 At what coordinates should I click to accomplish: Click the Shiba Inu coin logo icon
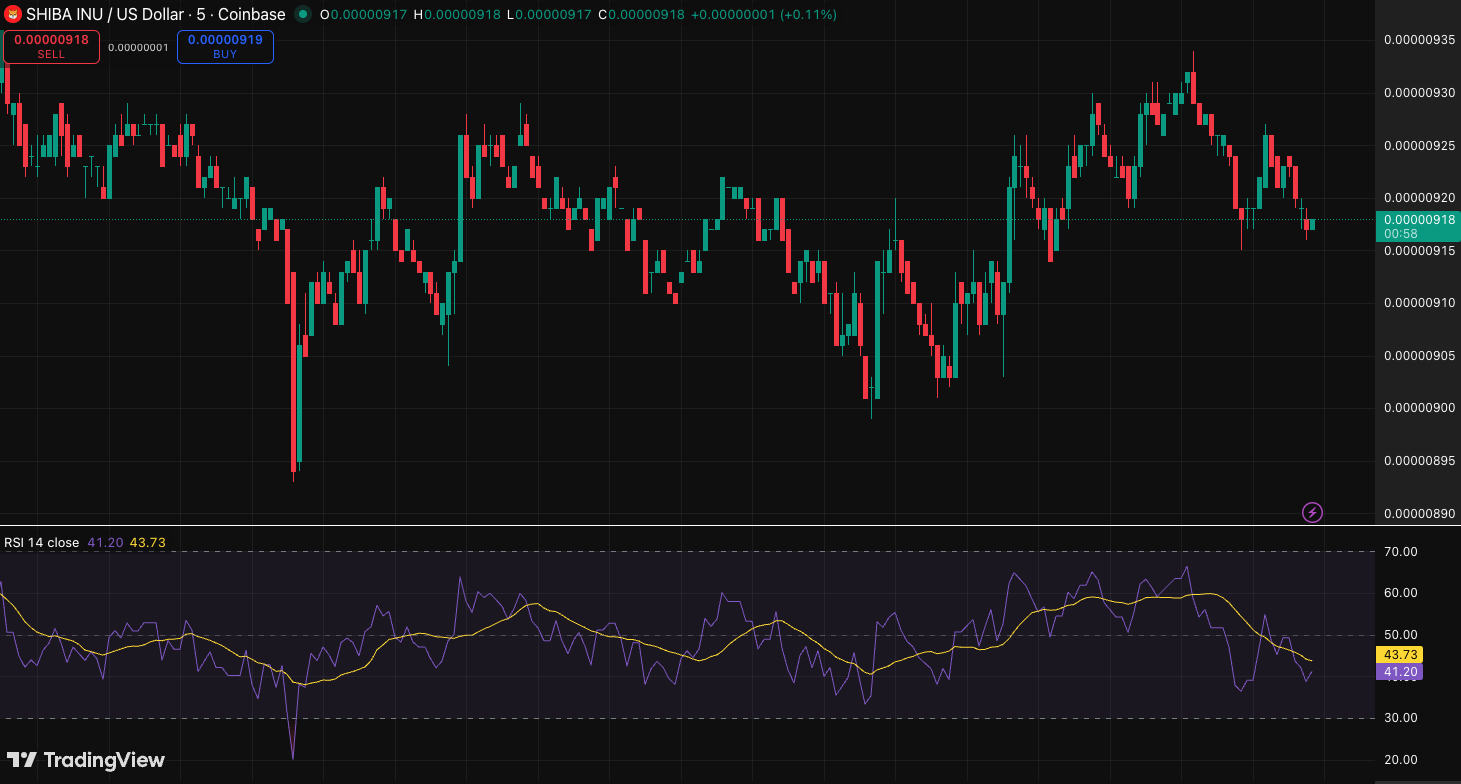point(14,15)
